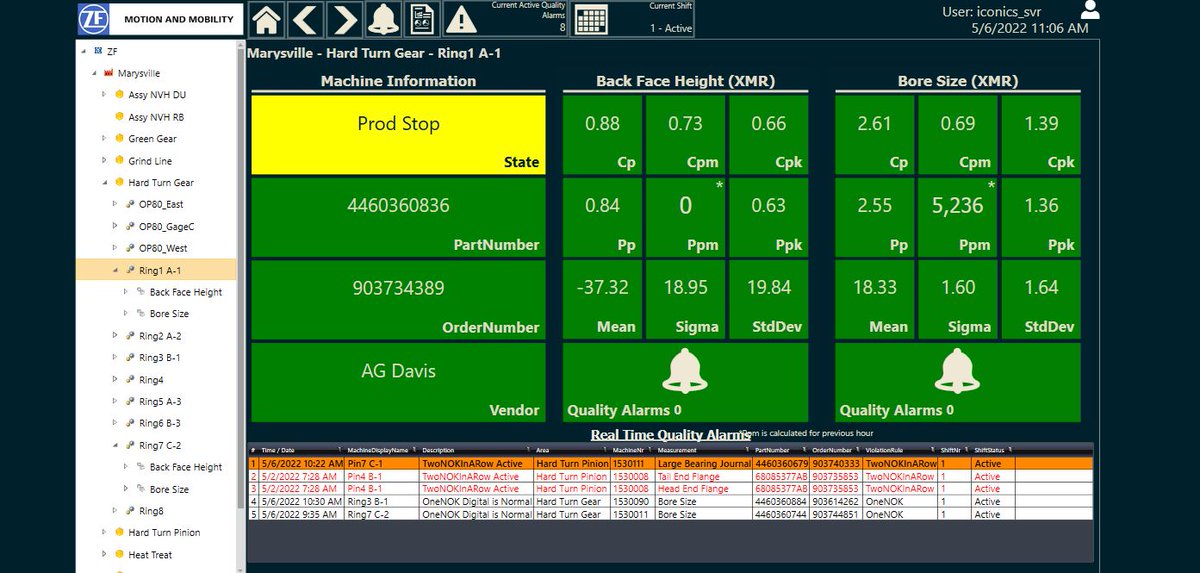Open the shift calendar grid icon
Viewport: 1200px width, 573px height.
click(592, 20)
